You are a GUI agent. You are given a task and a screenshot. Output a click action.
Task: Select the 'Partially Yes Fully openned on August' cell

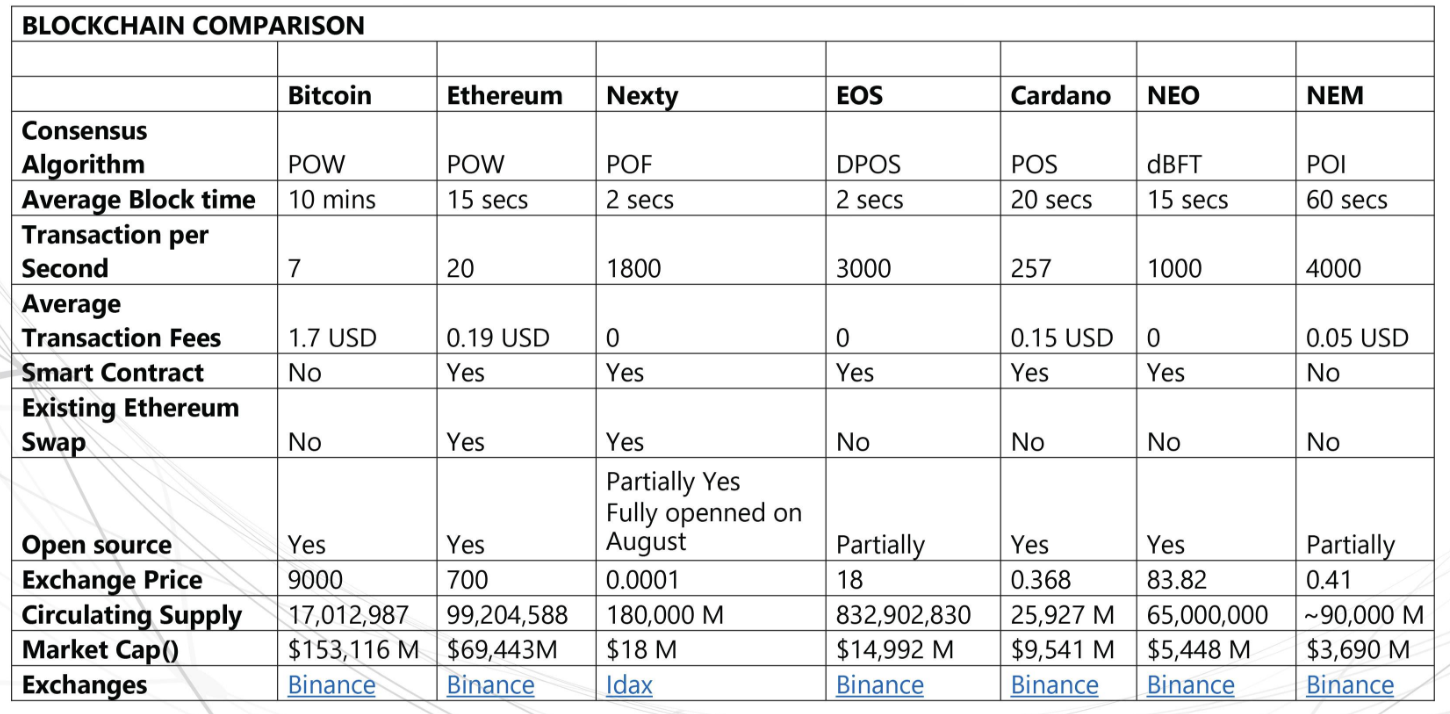[703, 511]
